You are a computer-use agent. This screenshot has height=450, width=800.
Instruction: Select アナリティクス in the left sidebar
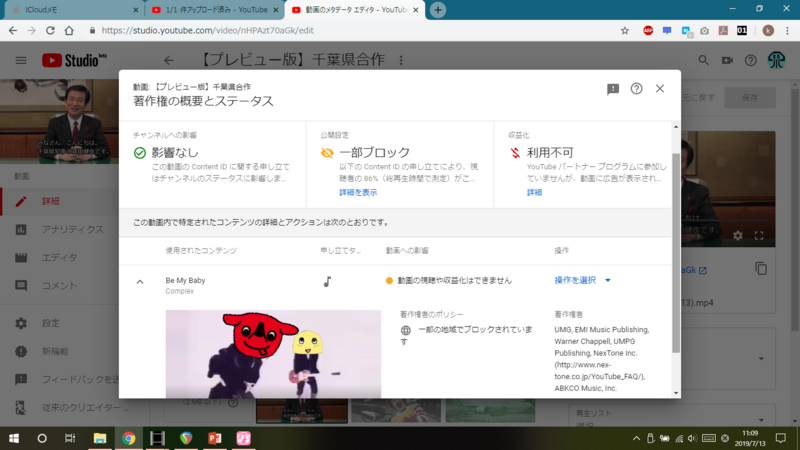pos(60,230)
